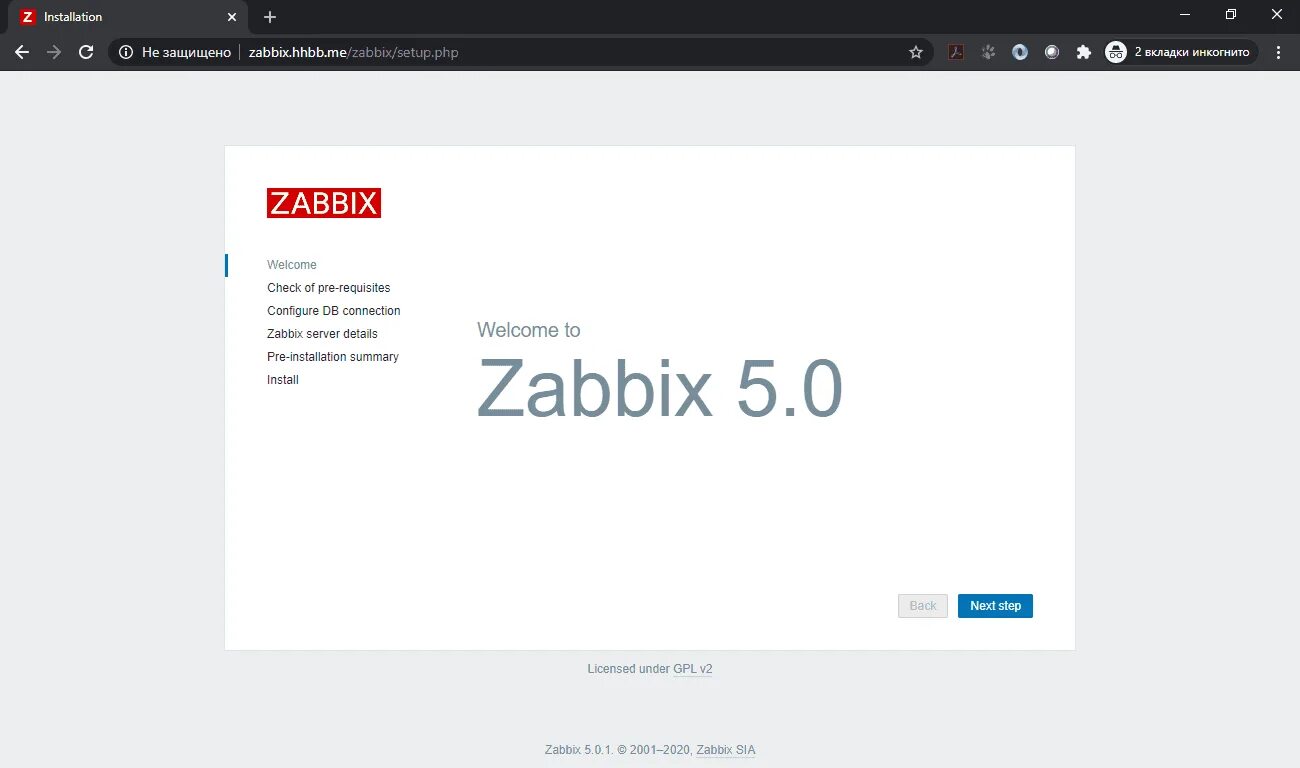The height and width of the screenshot is (768, 1300).
Task: Click the 'Welcome to' text
Action: (529, 330)
